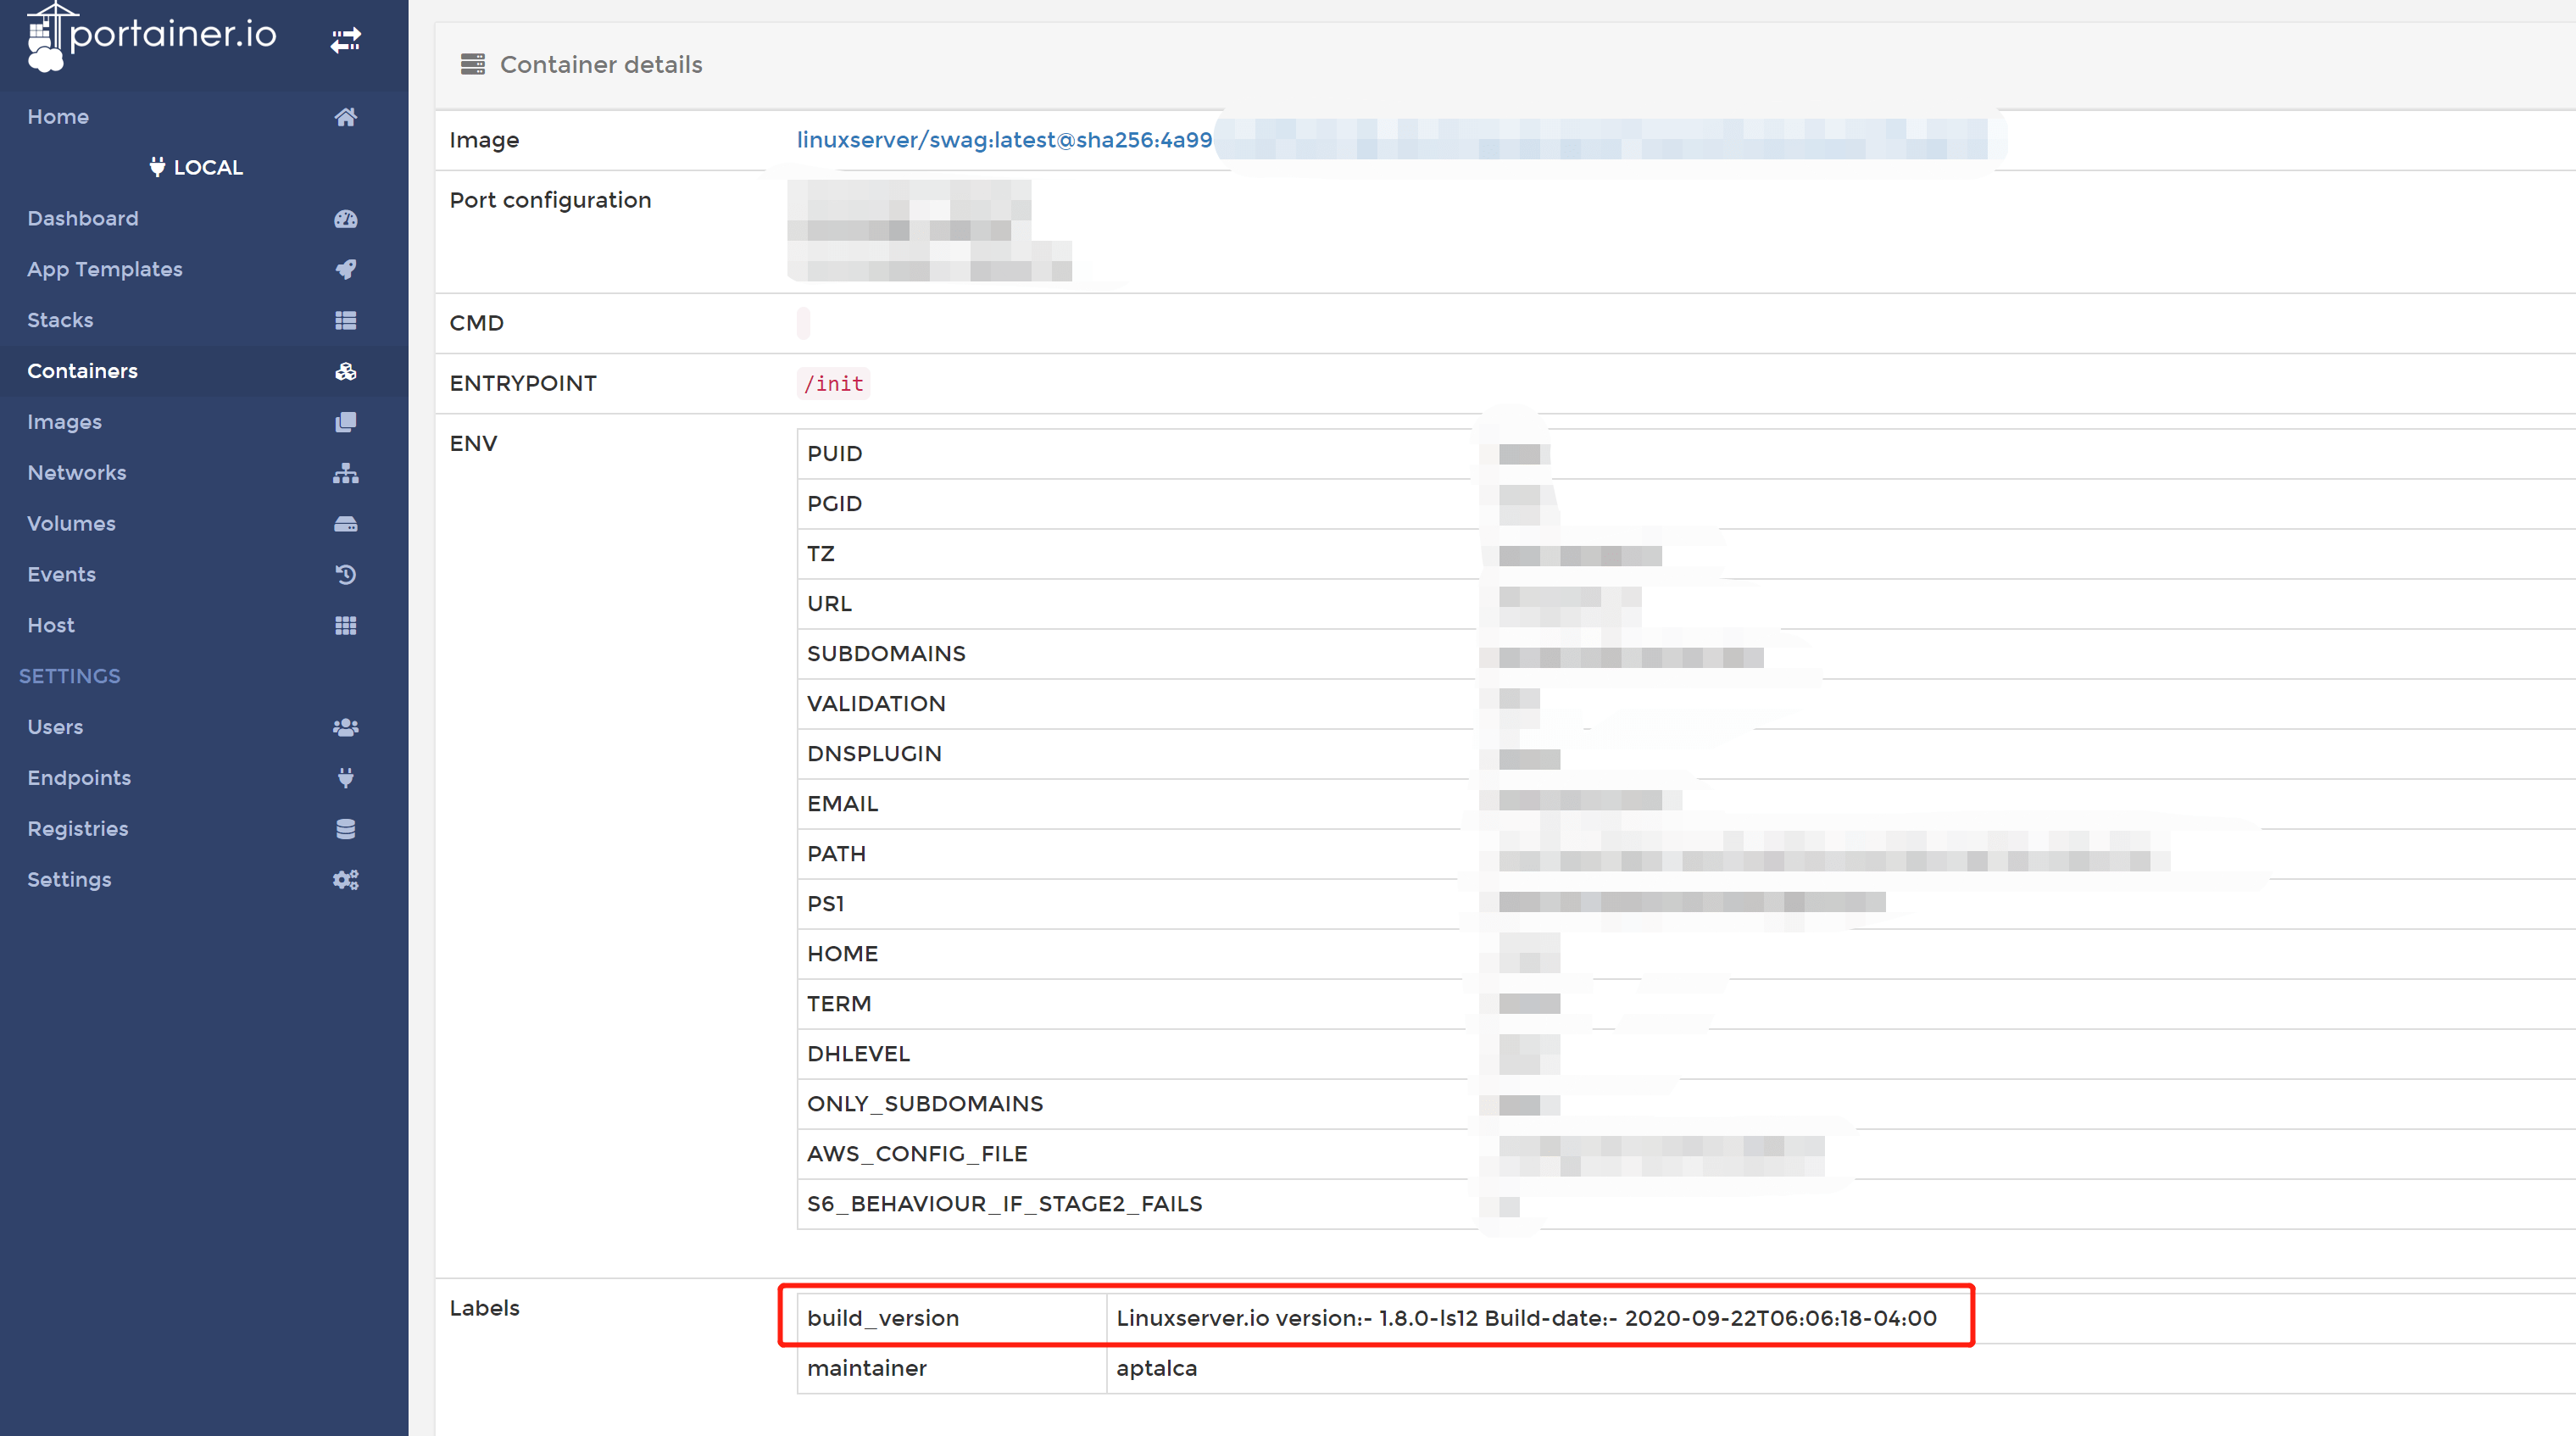The image size is (2576, 1436).
Task: Click Networks sitemap icon
Action: pyautogui.click(x=345, y=473)
